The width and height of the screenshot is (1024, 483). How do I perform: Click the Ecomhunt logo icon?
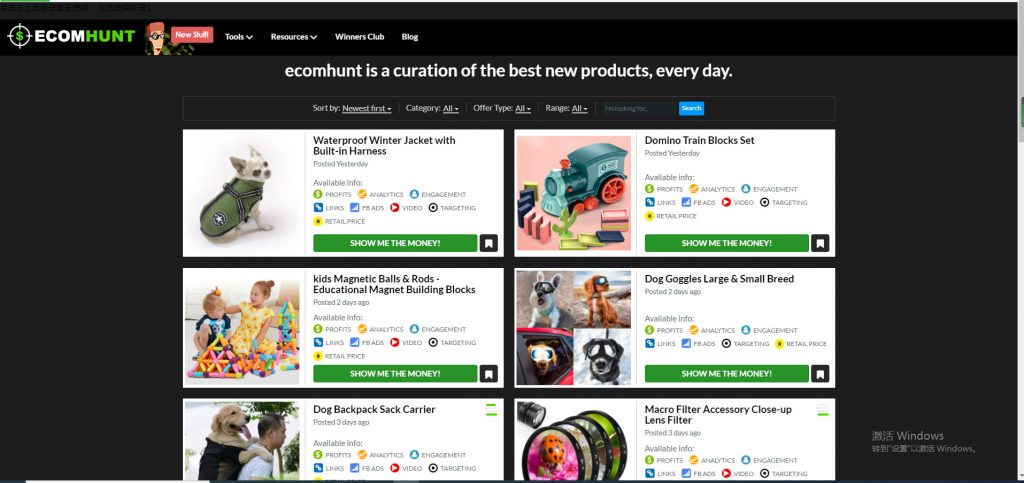[x=19, y=37]
